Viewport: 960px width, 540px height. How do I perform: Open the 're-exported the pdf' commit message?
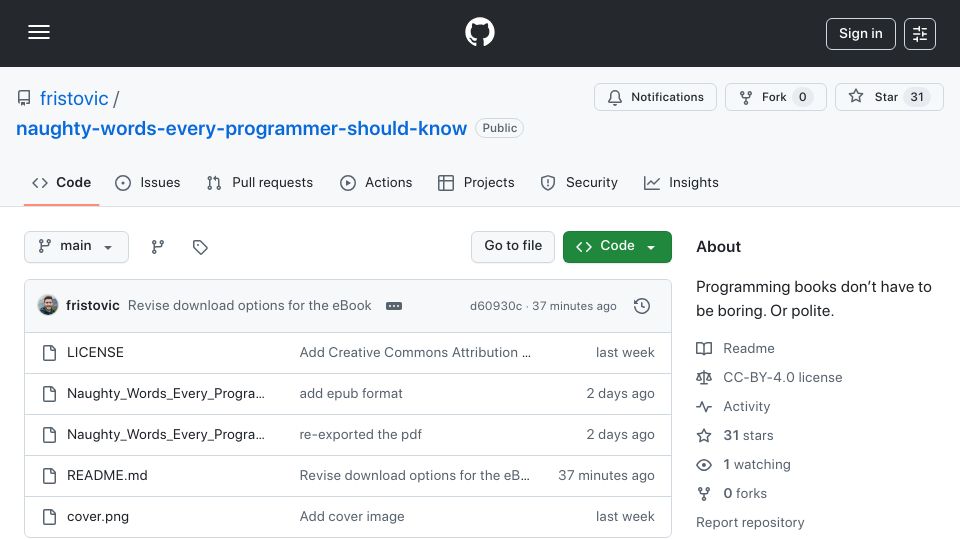(x=360, y=435)
